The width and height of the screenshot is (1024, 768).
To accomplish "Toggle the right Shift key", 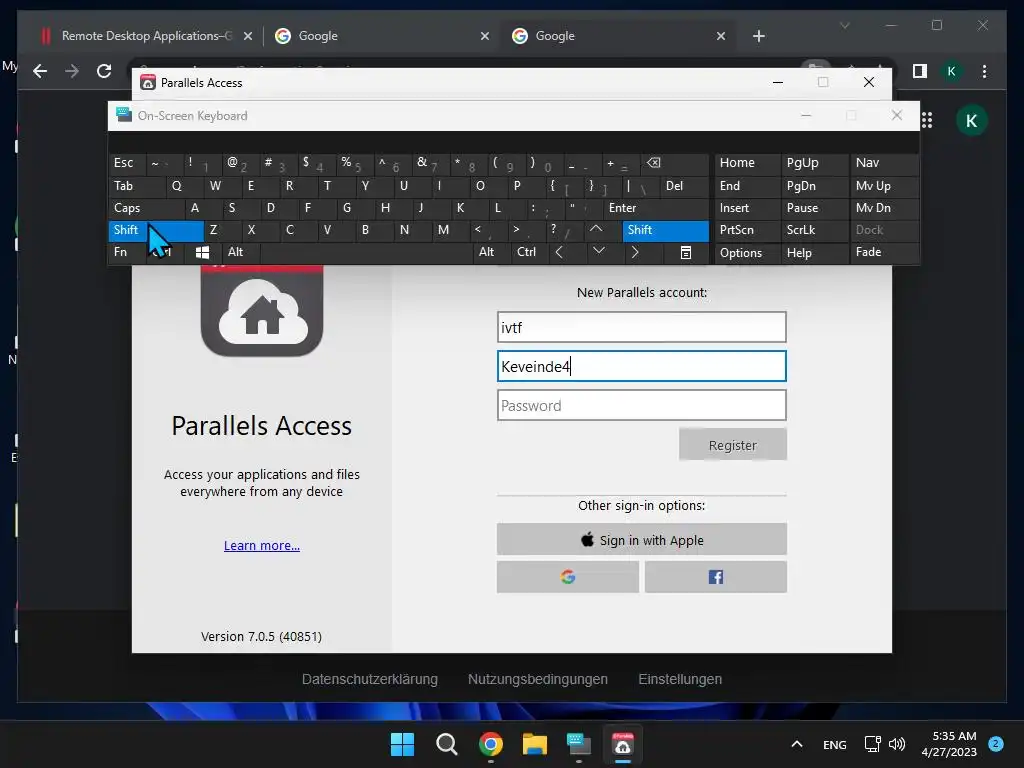I will tap(665, 230).
